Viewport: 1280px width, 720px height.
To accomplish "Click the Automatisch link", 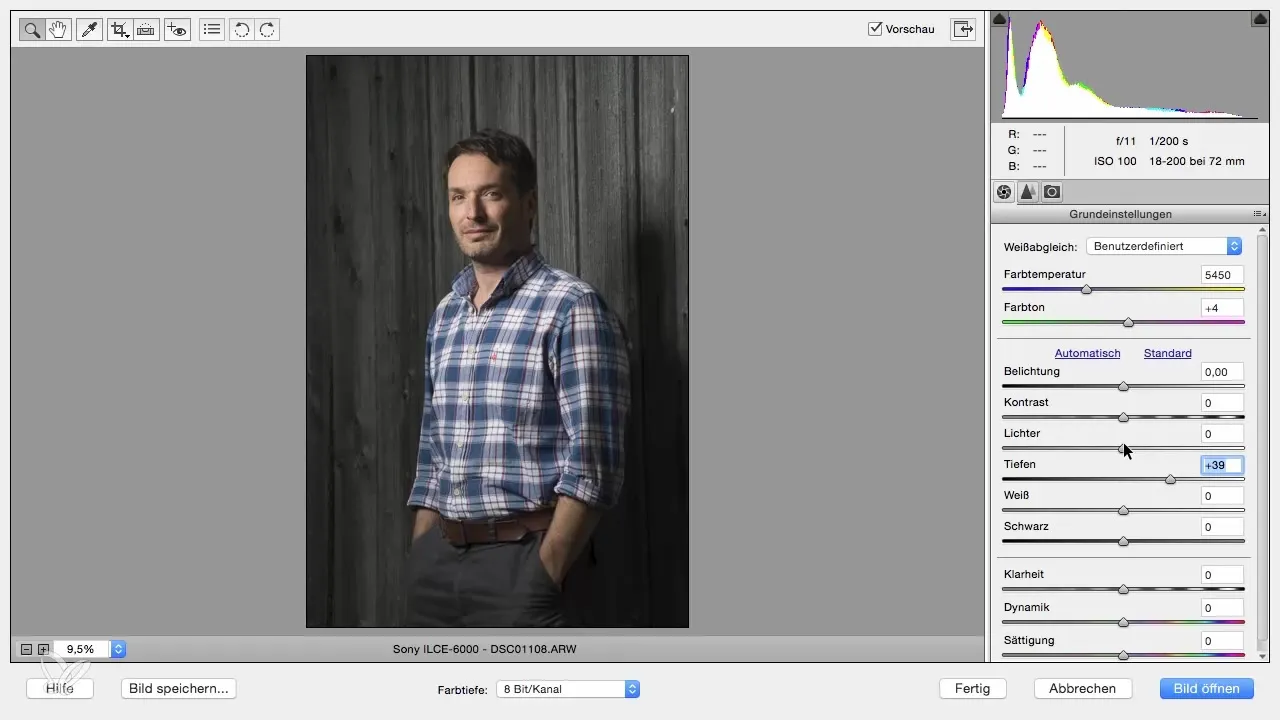I will click(1087, 353).
